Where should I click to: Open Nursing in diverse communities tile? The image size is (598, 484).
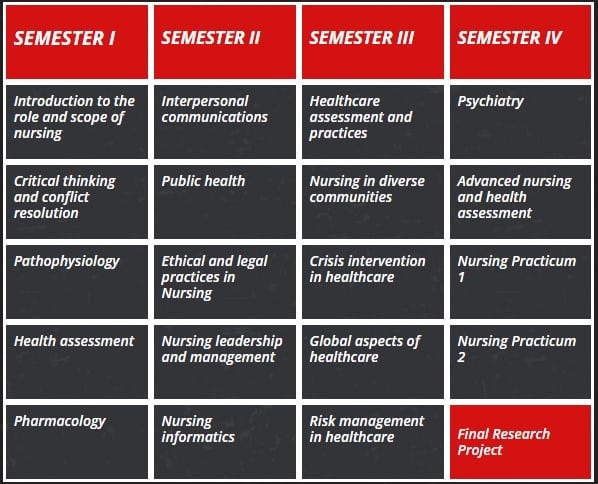373,202
